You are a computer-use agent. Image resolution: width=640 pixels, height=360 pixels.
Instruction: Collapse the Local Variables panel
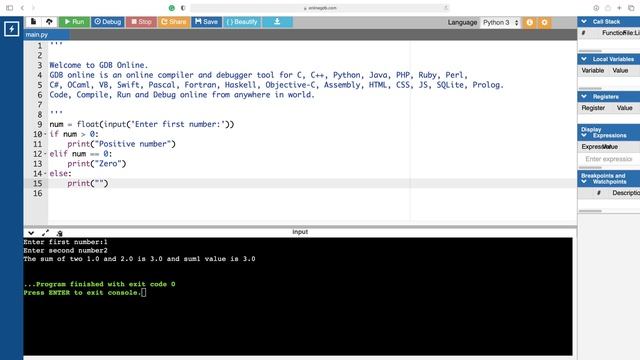tap(584, 59)
